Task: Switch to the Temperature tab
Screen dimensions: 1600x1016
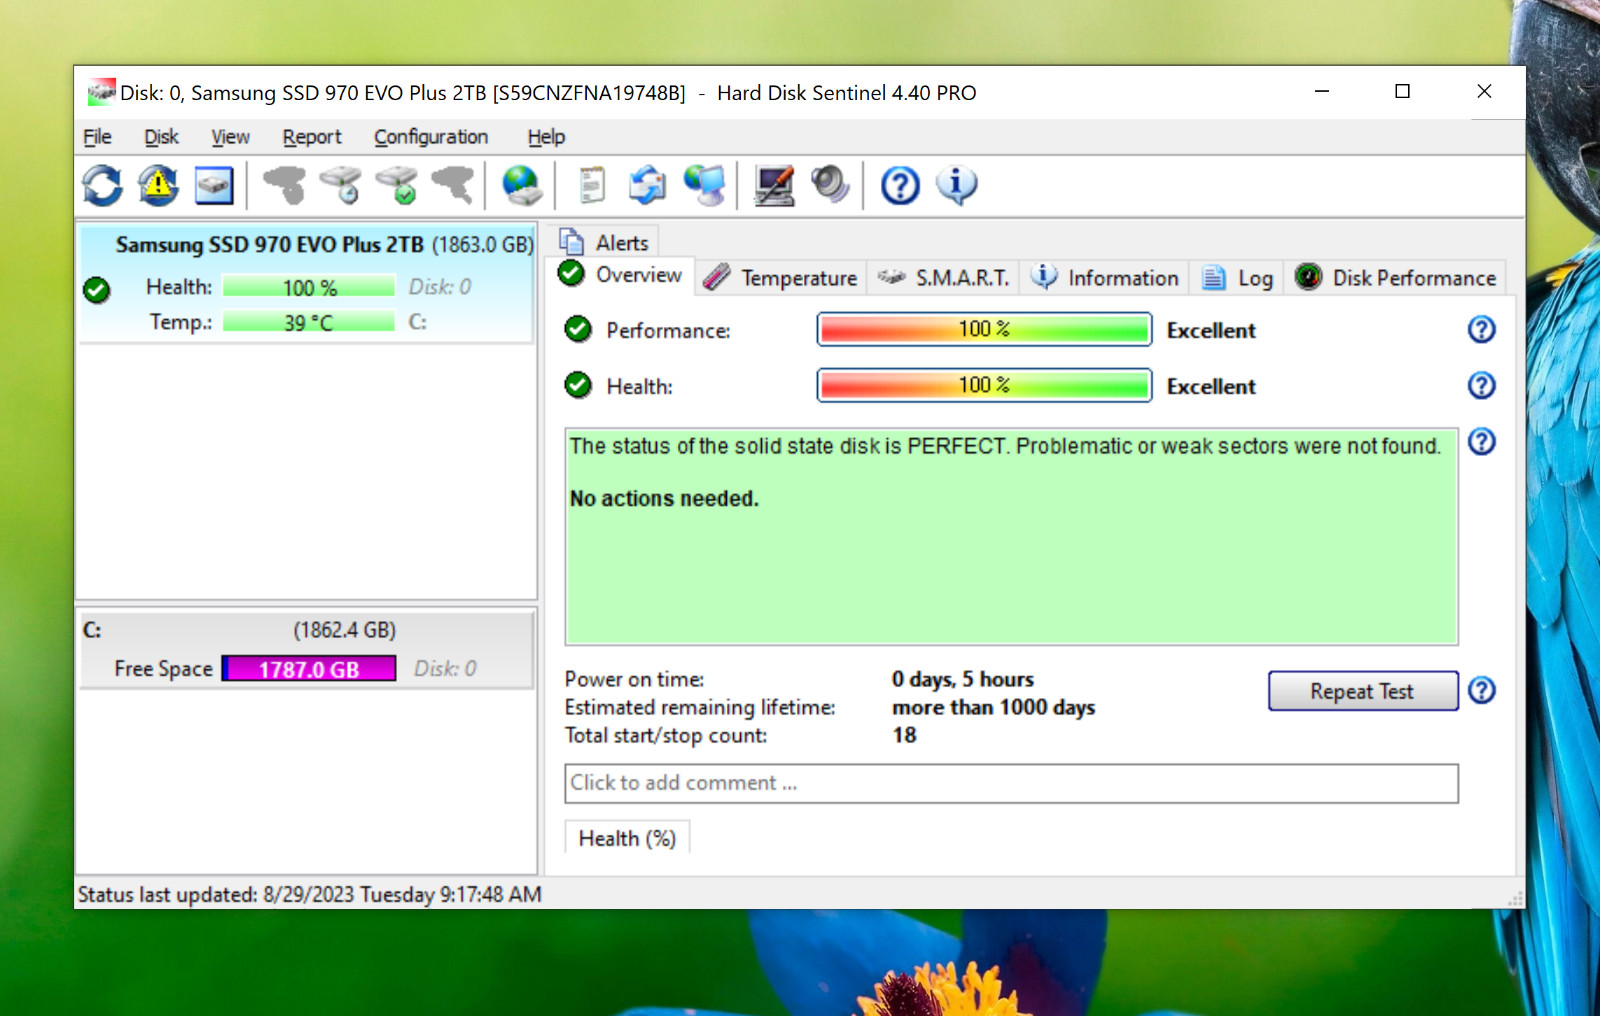Action: point(780,278)
